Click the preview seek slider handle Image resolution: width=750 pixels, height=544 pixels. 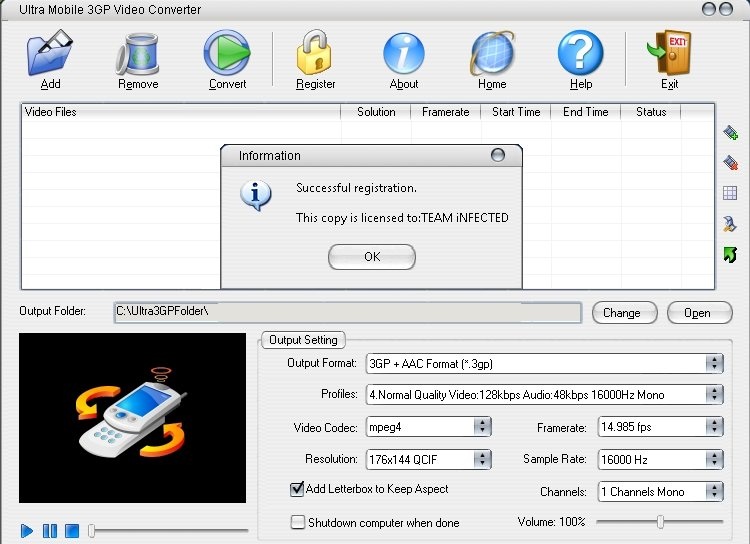(x=91, y=530)
